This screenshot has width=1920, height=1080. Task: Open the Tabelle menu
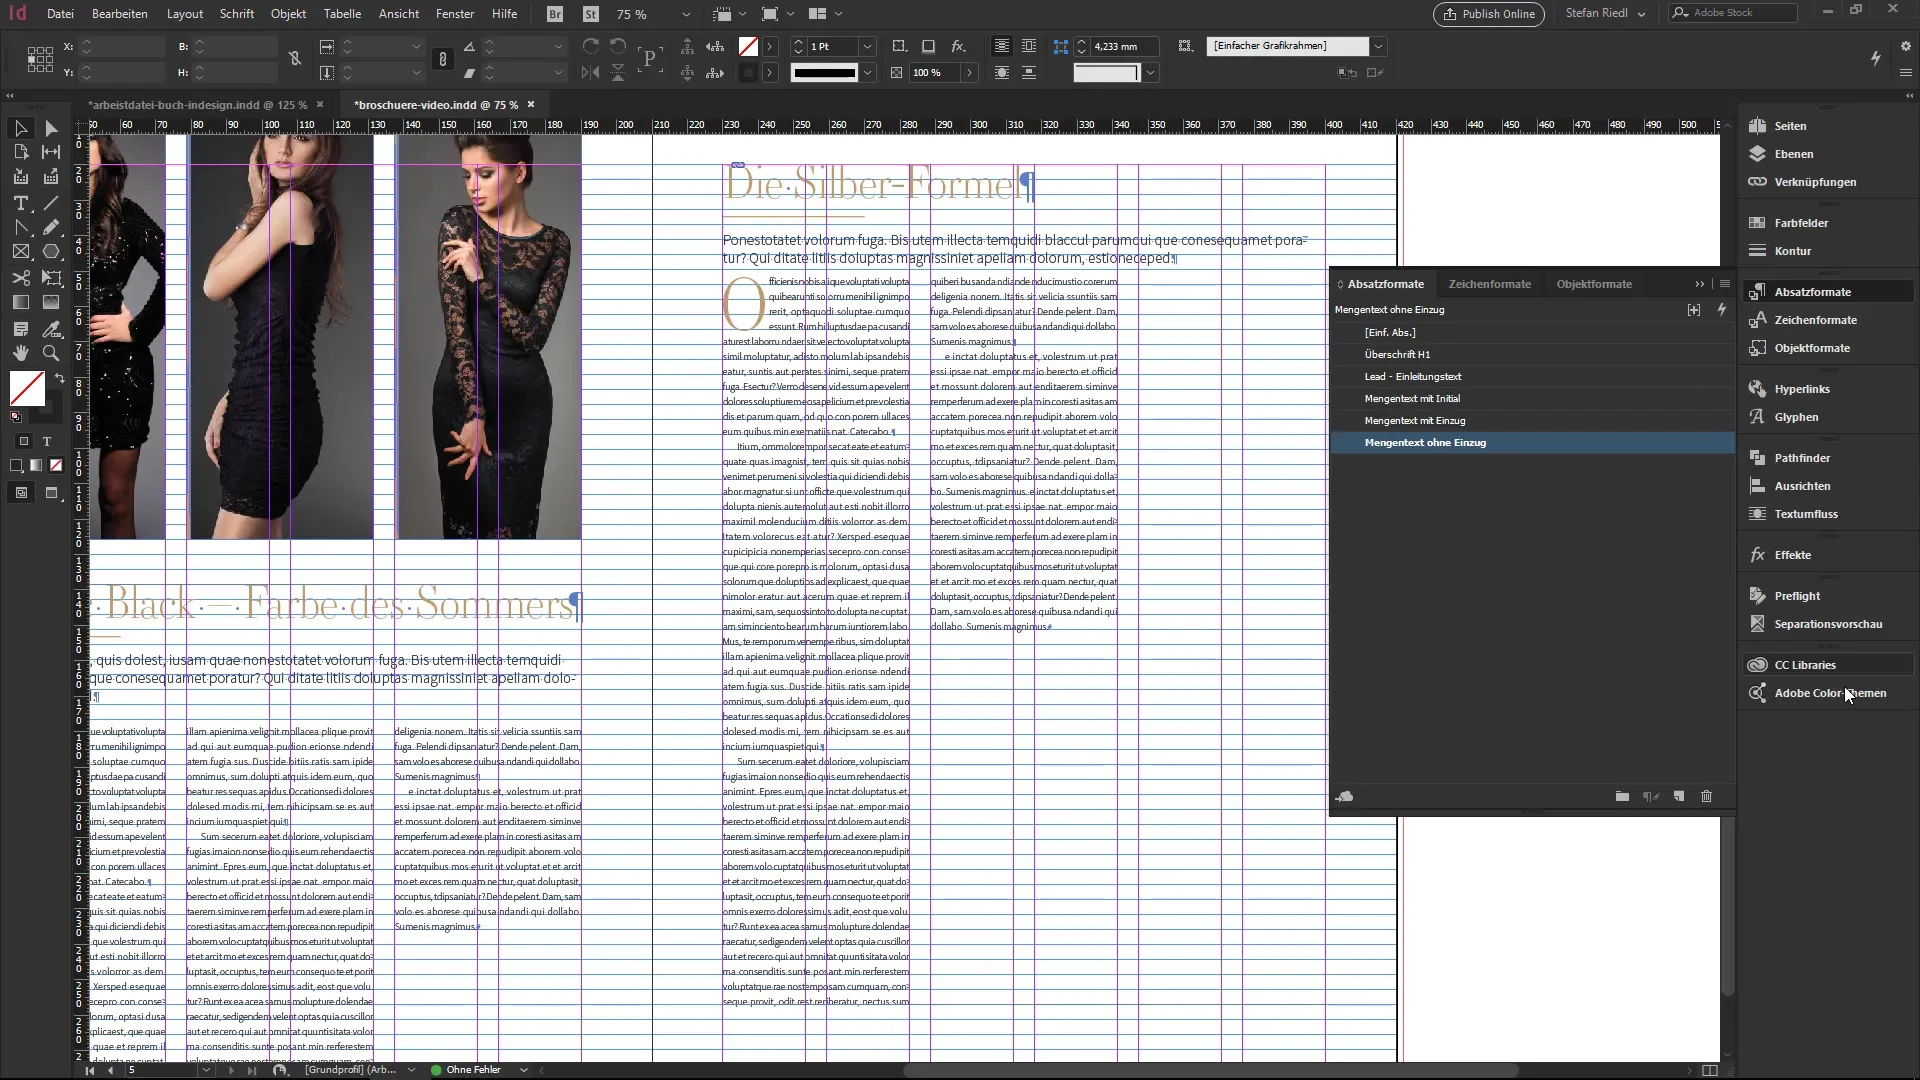point(342,14)
